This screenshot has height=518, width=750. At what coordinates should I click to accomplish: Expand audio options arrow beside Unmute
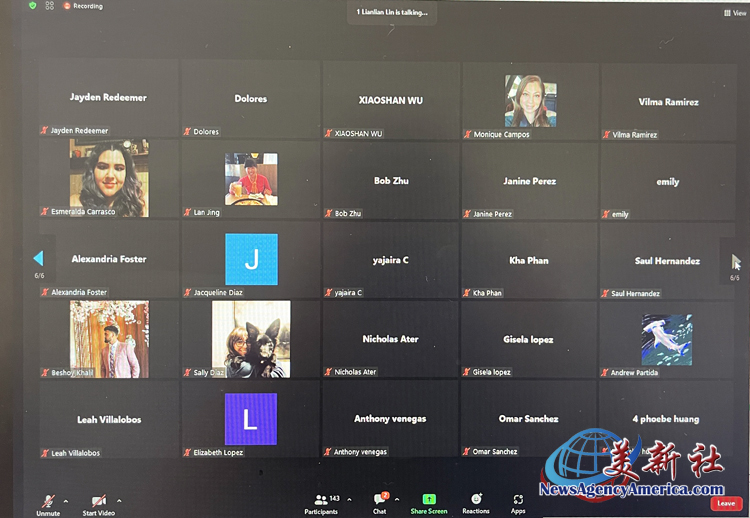click(66, 501)
